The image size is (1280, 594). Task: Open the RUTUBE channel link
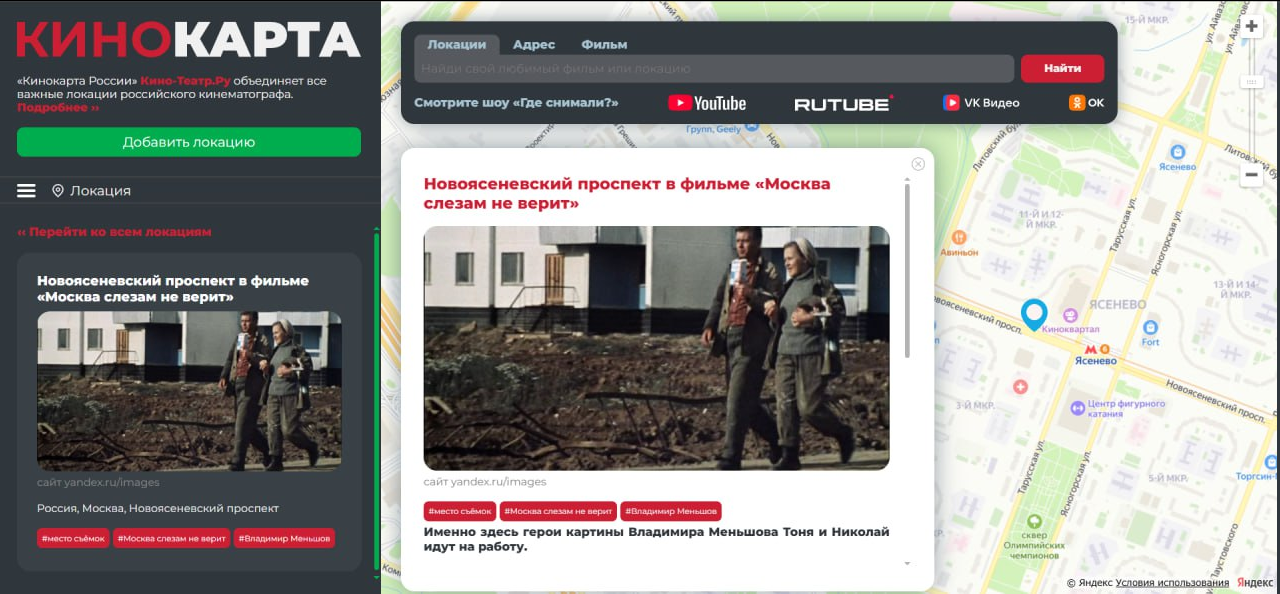point(844,103)
